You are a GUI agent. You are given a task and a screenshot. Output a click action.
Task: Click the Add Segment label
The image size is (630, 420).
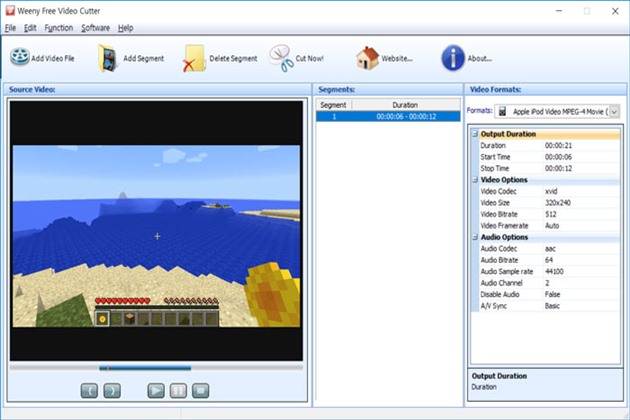pos(143,58)
